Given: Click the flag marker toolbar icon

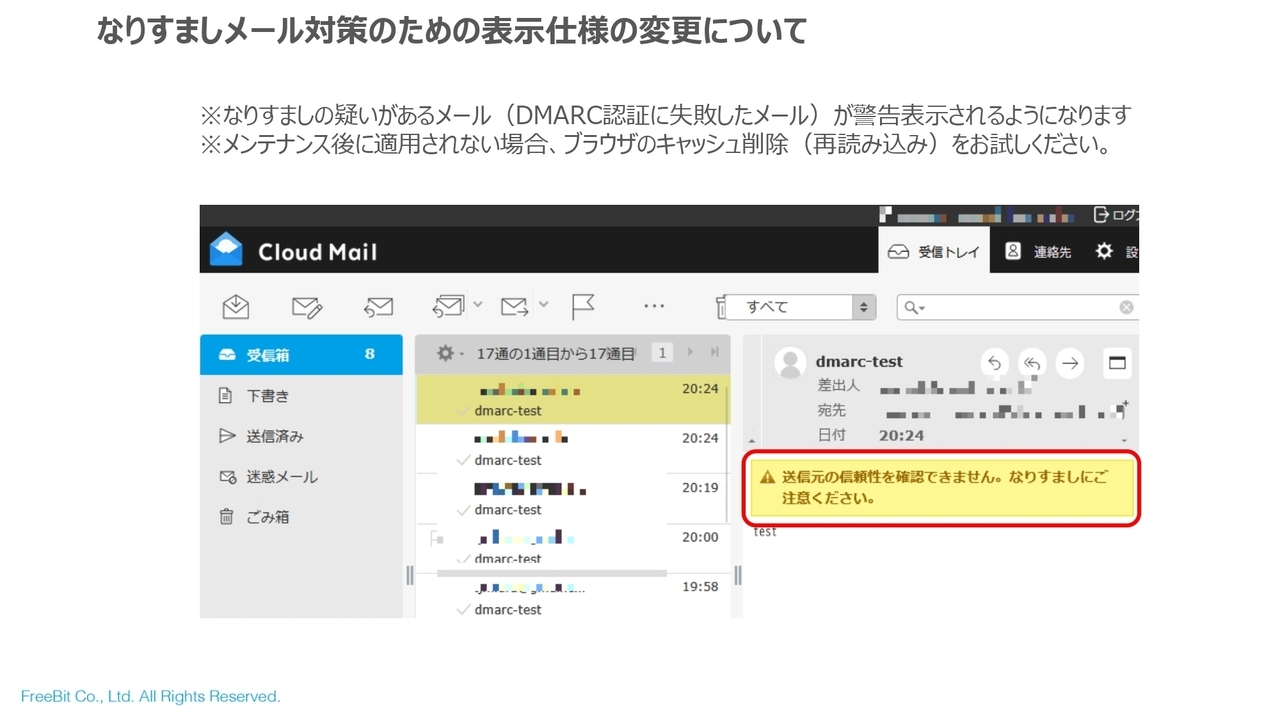Looking at the screenshot, I should tap(583, 307).
